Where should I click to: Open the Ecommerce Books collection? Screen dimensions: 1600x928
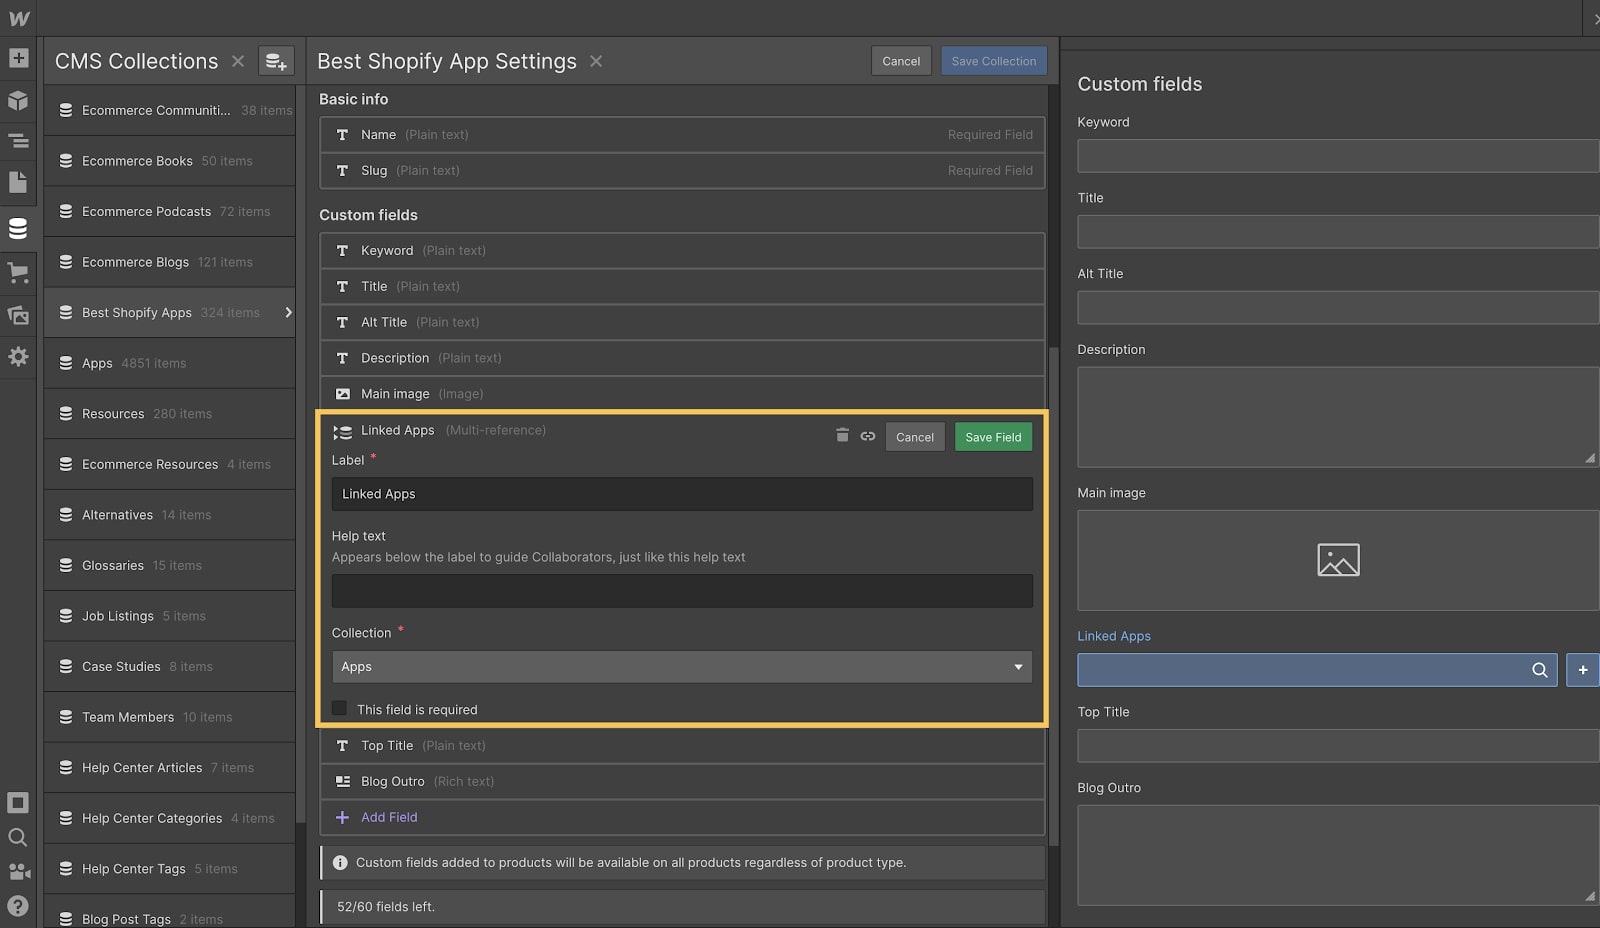[170, 161]
